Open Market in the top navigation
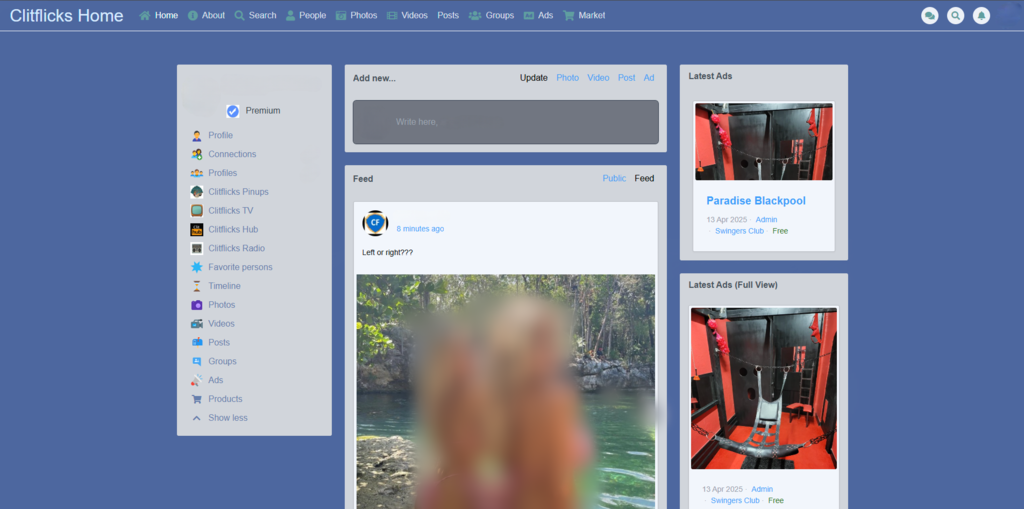 (x=591, y=16)
